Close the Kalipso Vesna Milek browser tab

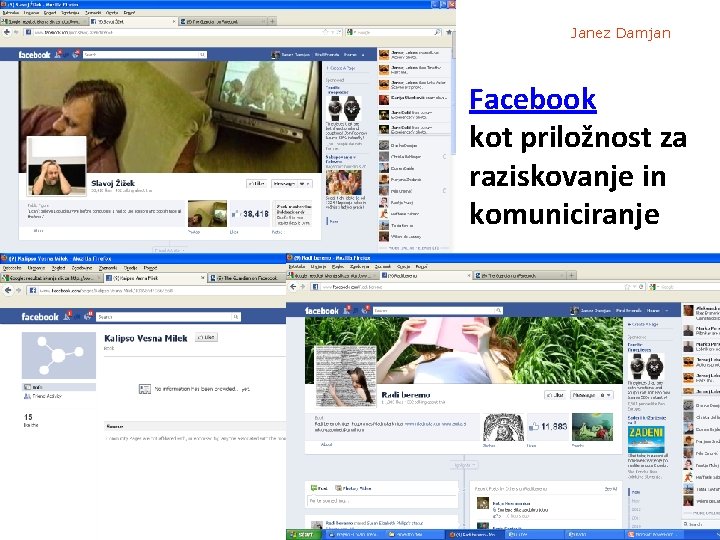tap(202, 278)
